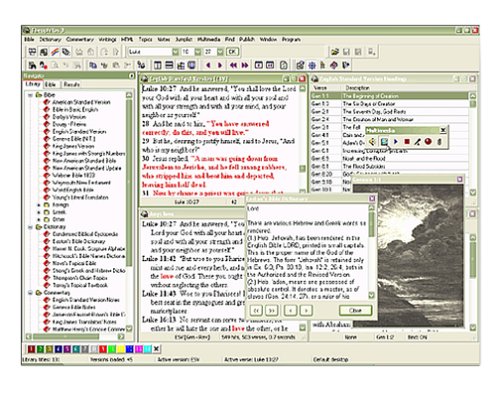Expand the Other folder in library tree

coord(39,219)
